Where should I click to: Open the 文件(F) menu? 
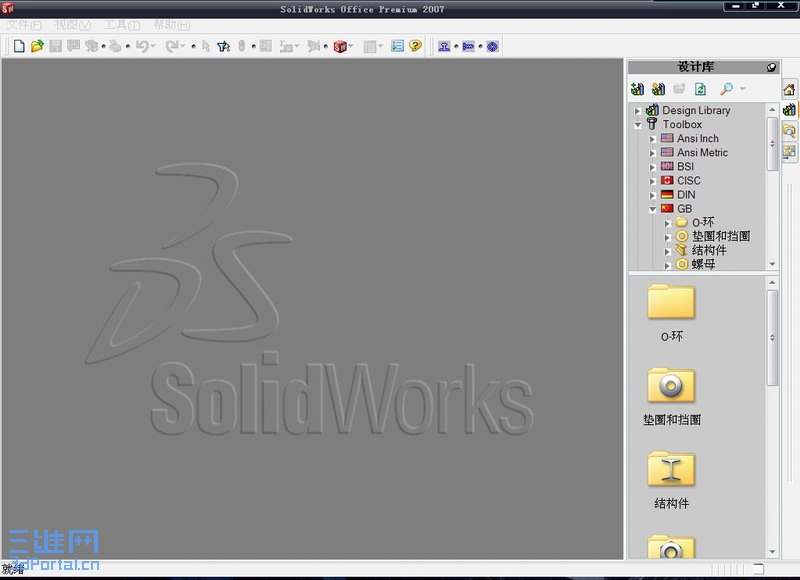tap(23, 25)
